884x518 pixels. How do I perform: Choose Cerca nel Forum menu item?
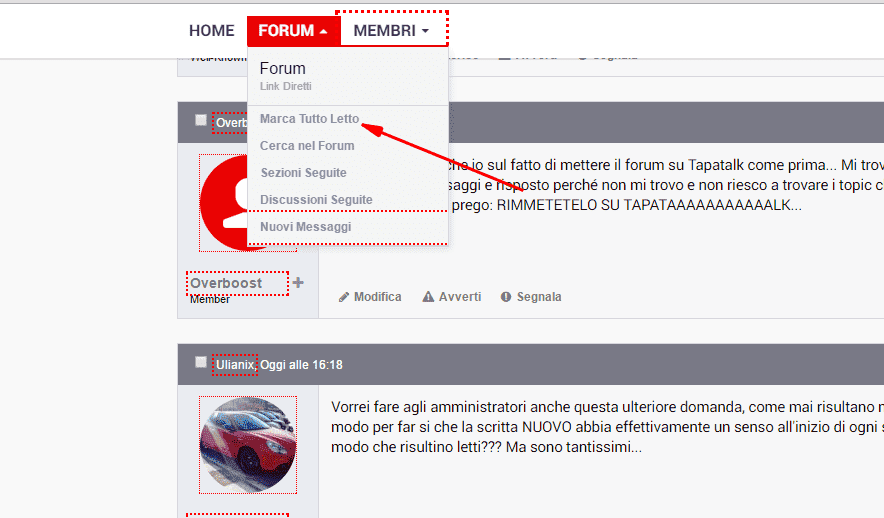(x=307, y=146)
